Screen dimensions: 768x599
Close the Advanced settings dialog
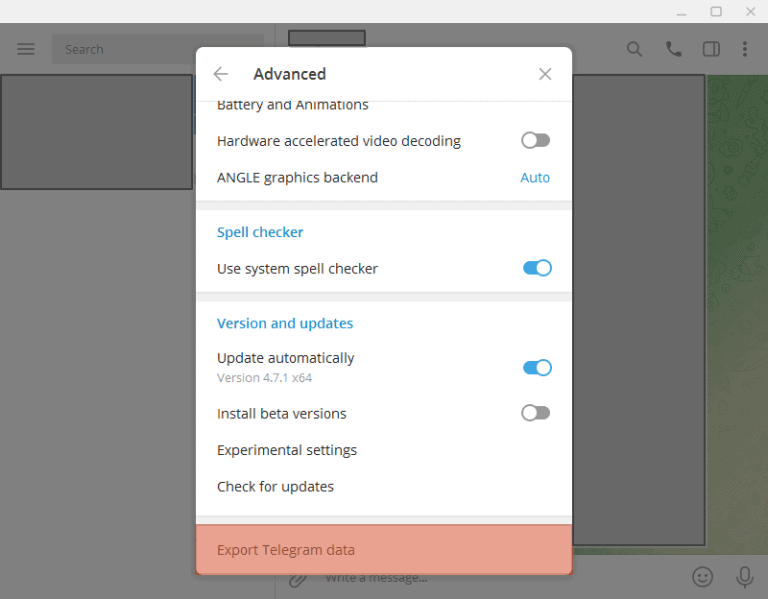(545, 74)
